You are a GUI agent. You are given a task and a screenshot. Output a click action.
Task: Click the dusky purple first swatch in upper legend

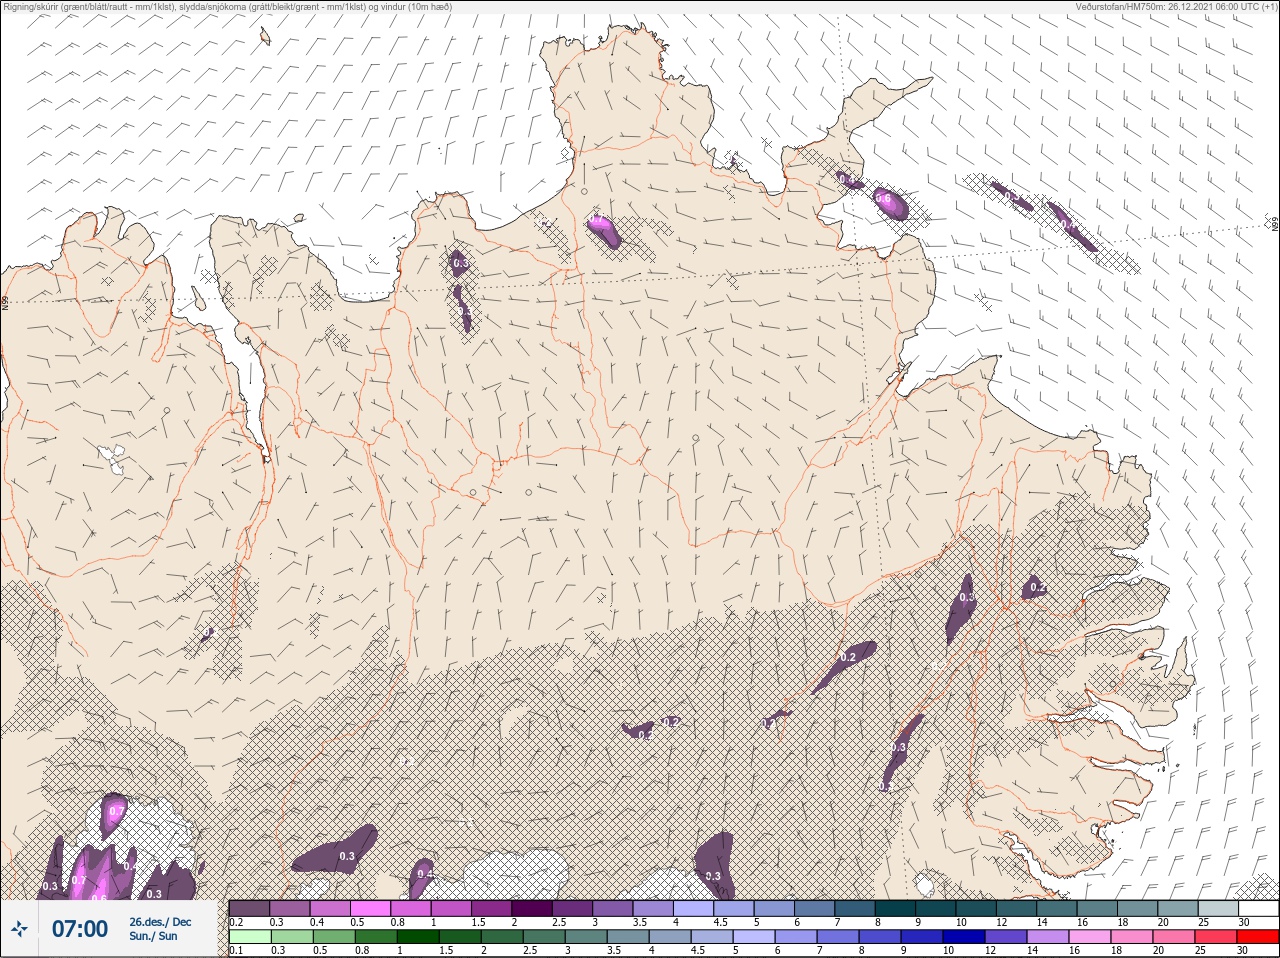coord(249,909)
